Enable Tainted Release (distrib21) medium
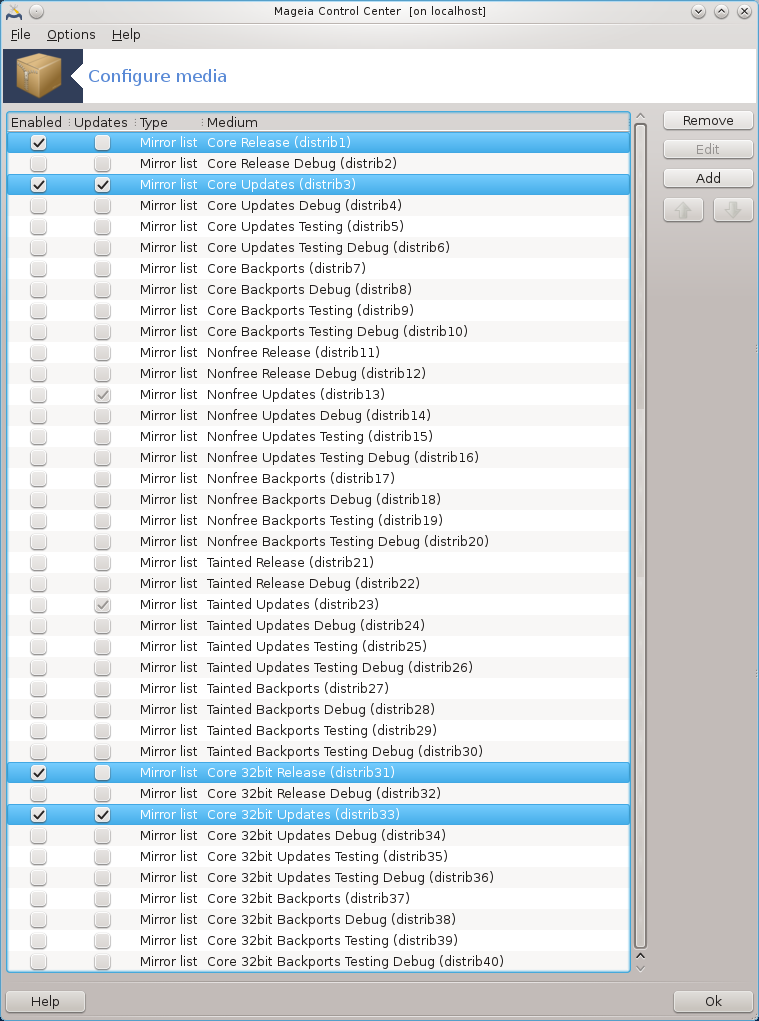The image size is (759, 1021). pos(38,563)
